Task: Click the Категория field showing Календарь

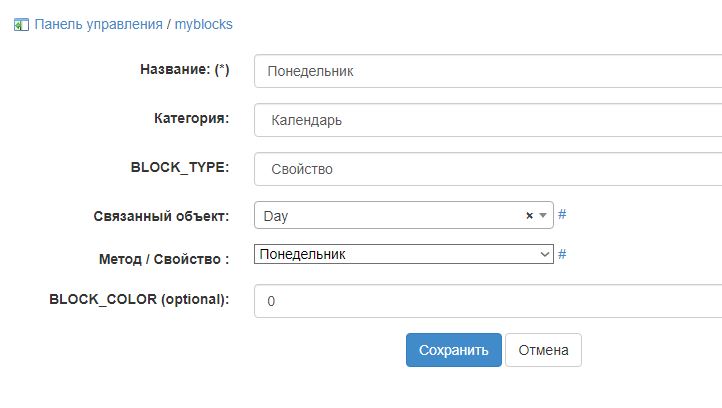Action: pyautogui.click(x=488, y=120)
